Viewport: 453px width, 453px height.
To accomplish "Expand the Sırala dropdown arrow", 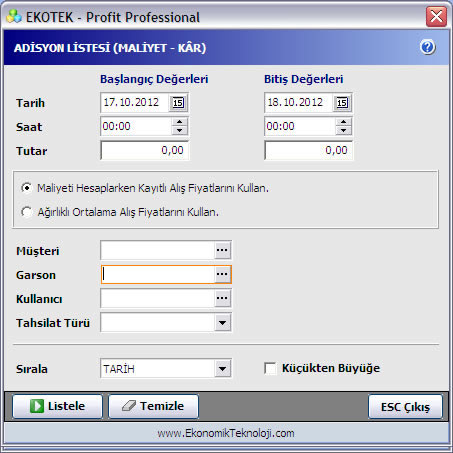I will 222,369.
